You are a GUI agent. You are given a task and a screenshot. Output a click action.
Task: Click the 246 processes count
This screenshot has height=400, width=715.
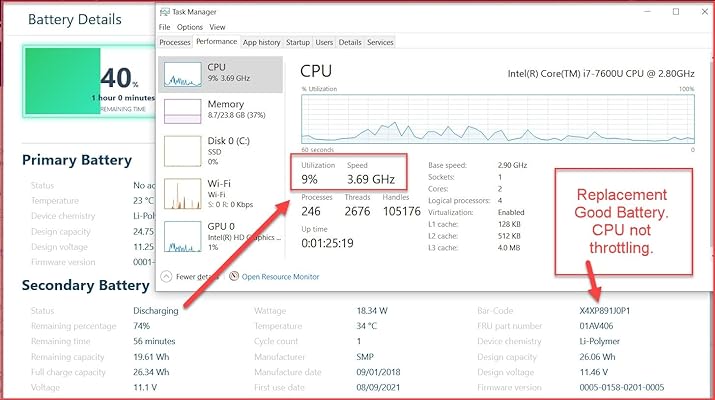click(x=311, y=211)
